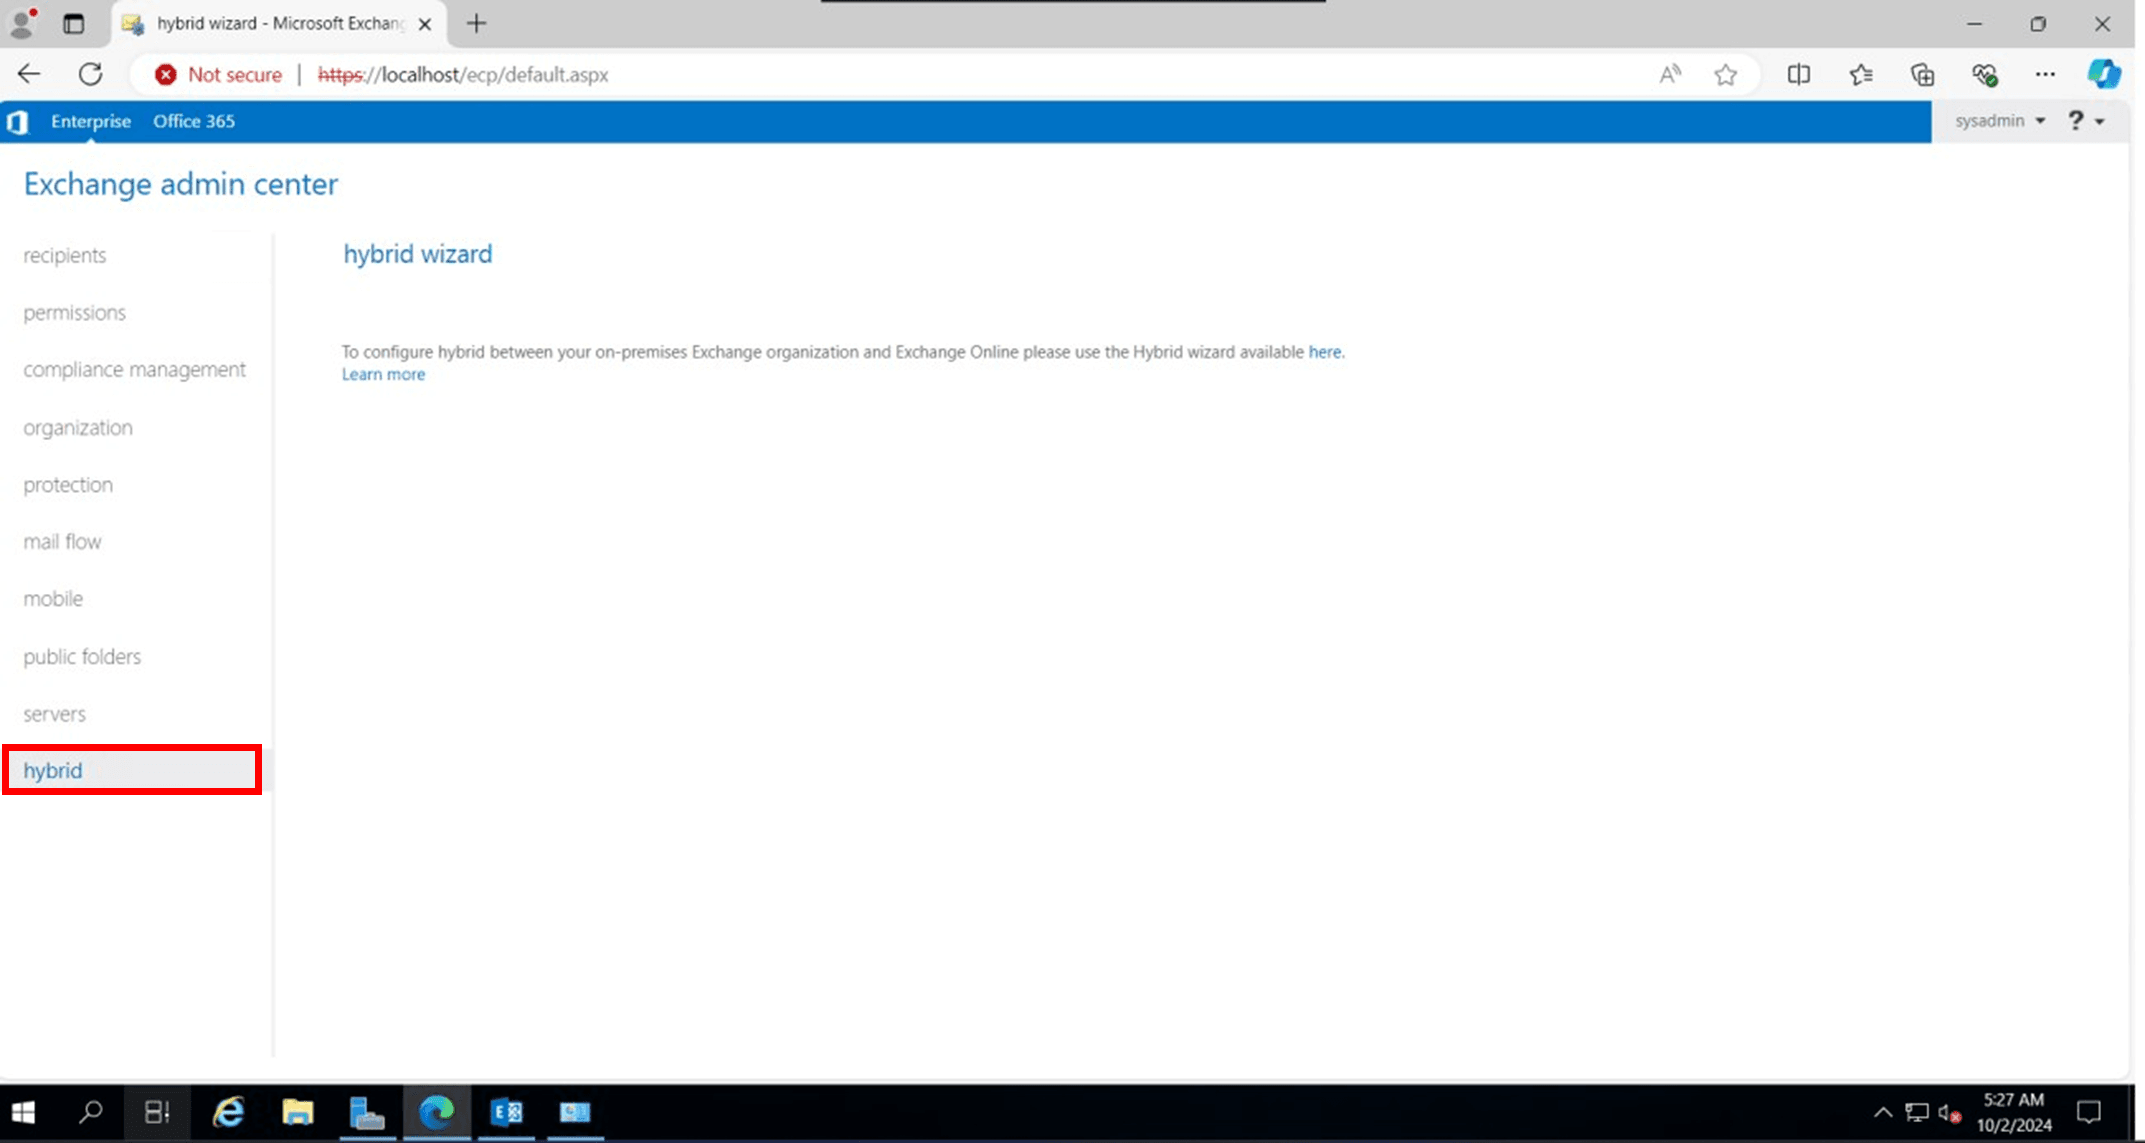
Task: Refresh the browser page
Action: pyautogui.click(x=91, y=74)
